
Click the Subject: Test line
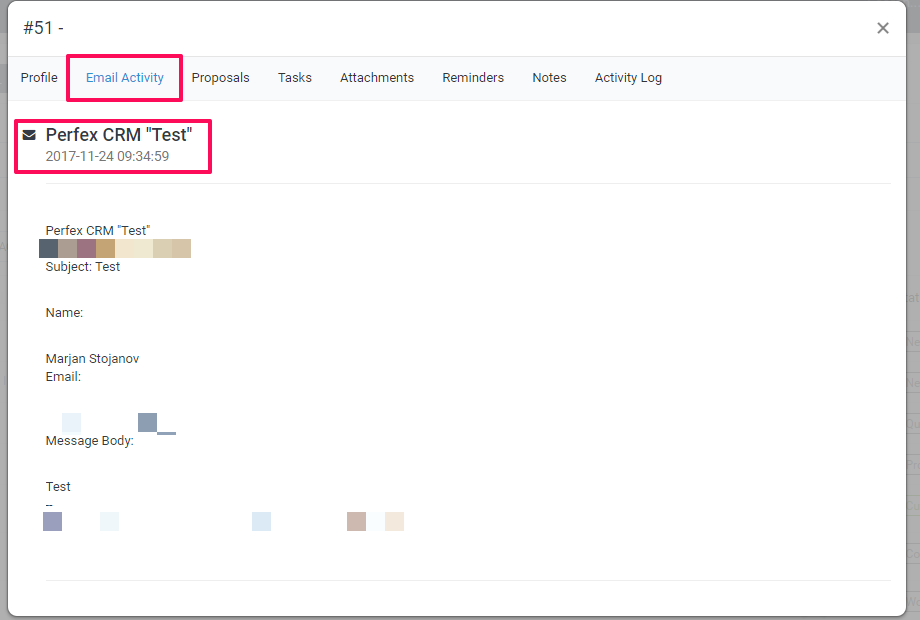[x=83, y=267]
